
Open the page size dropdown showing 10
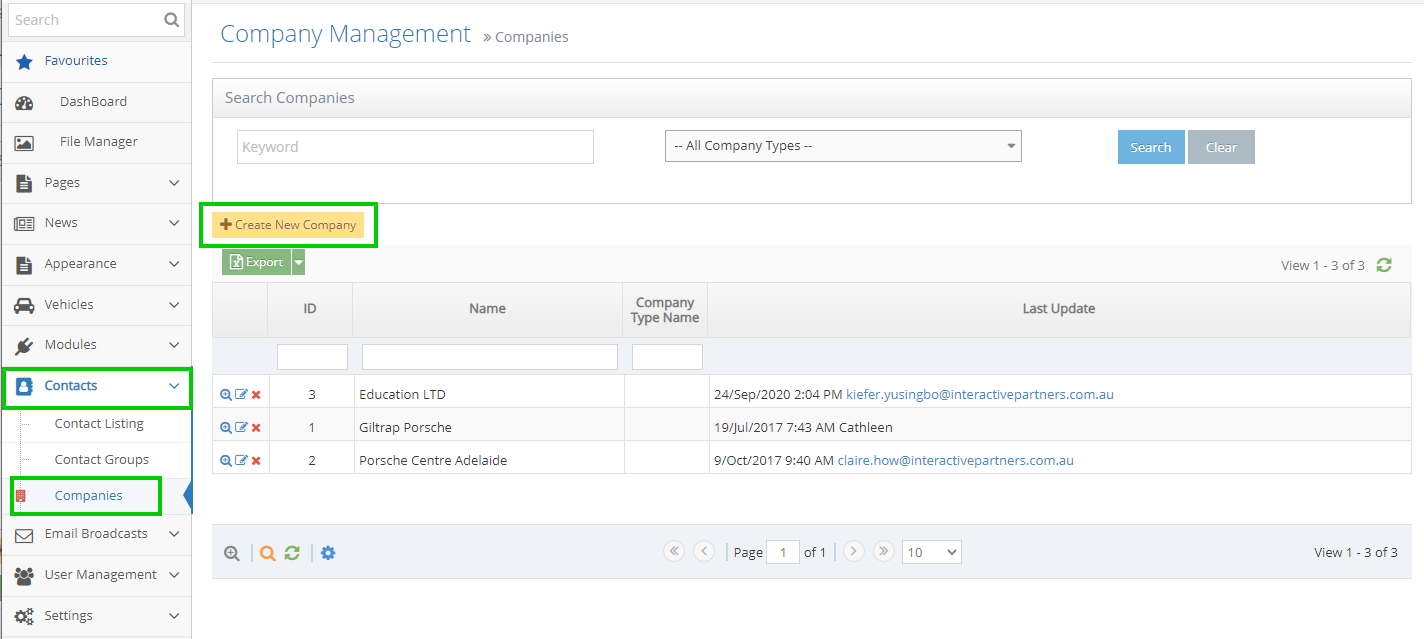click(x=930, y=551)
